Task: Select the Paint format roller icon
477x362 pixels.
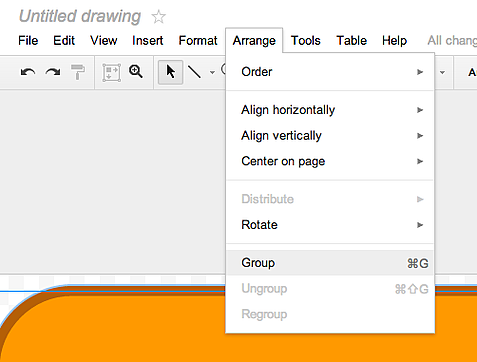Action: tap(78, 72)
